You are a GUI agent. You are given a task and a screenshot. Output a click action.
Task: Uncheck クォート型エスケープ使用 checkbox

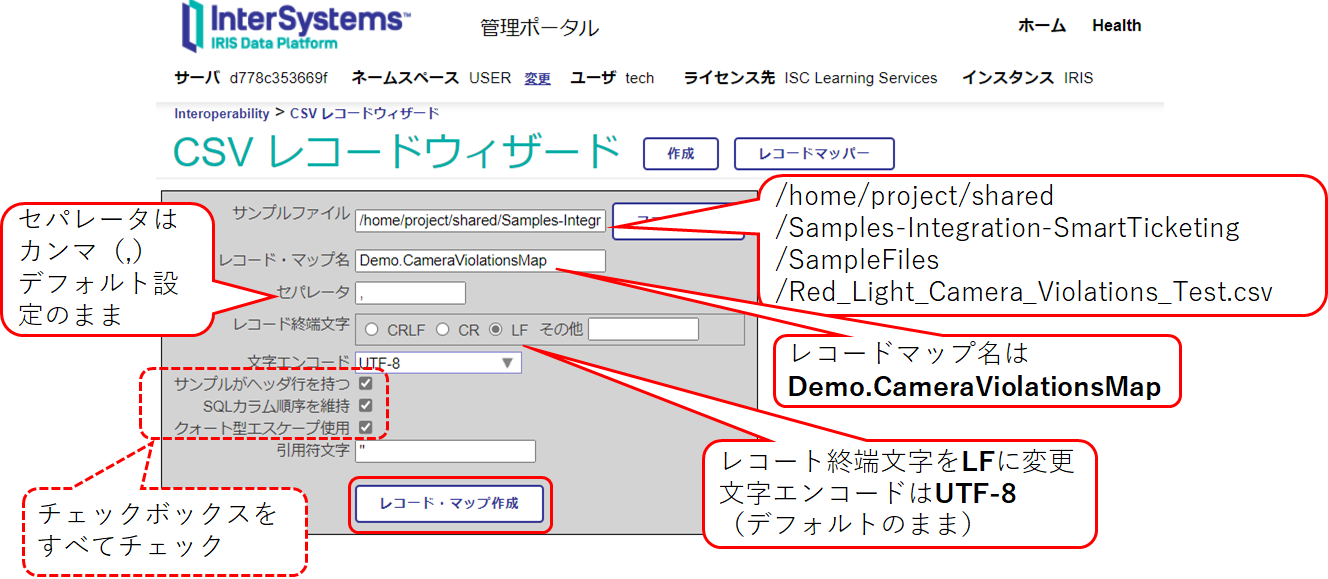[x=366, y=428]
